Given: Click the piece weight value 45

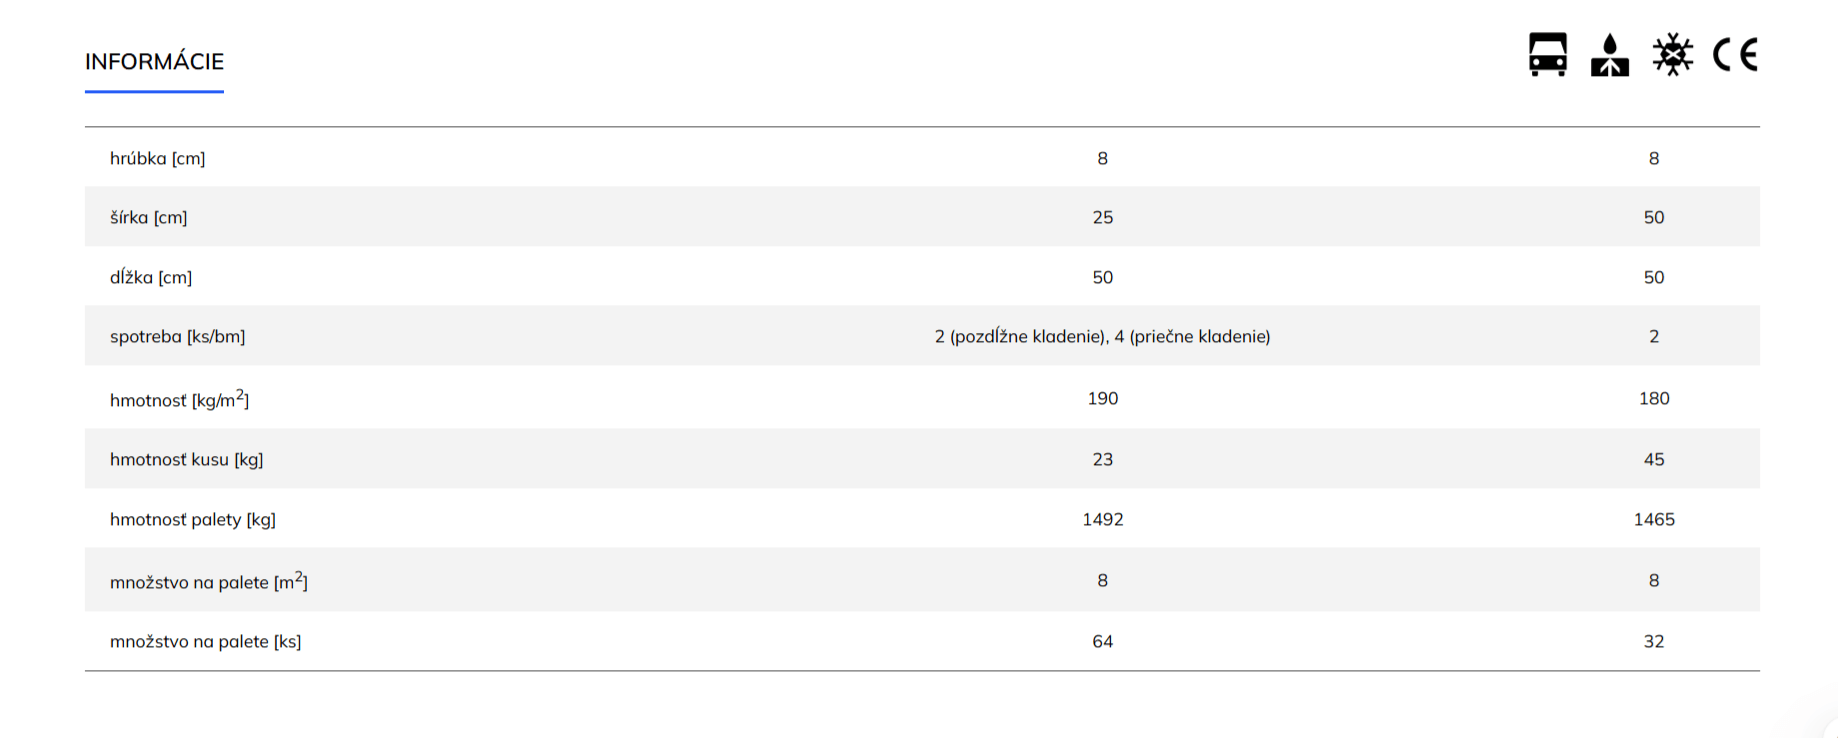Looking at the screenshot, I should click(1654, 459).
